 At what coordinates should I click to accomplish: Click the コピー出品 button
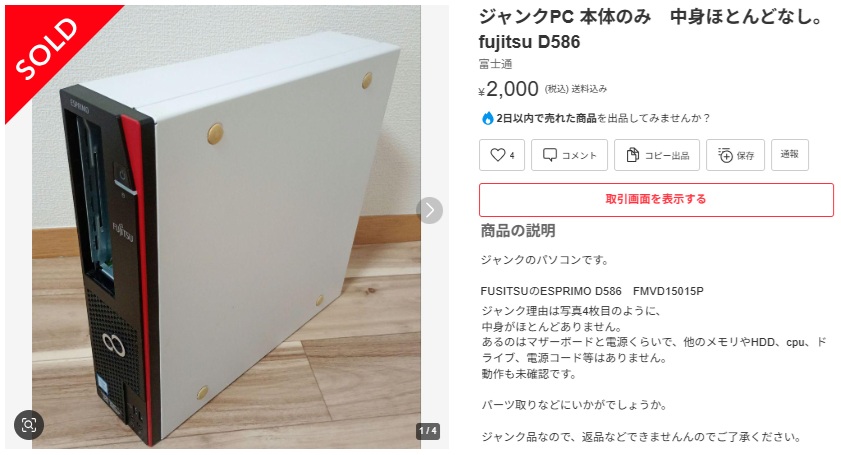tap(656, 155)
